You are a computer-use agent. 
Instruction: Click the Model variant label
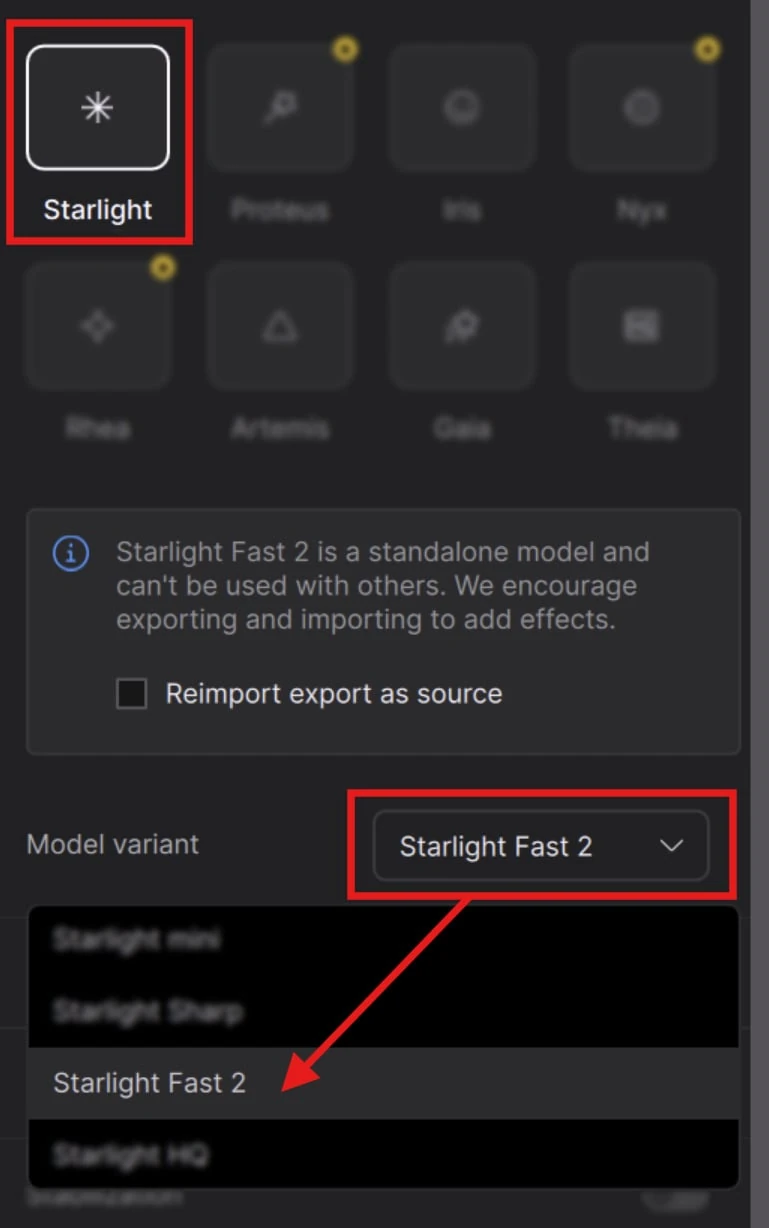pos(112,844)
